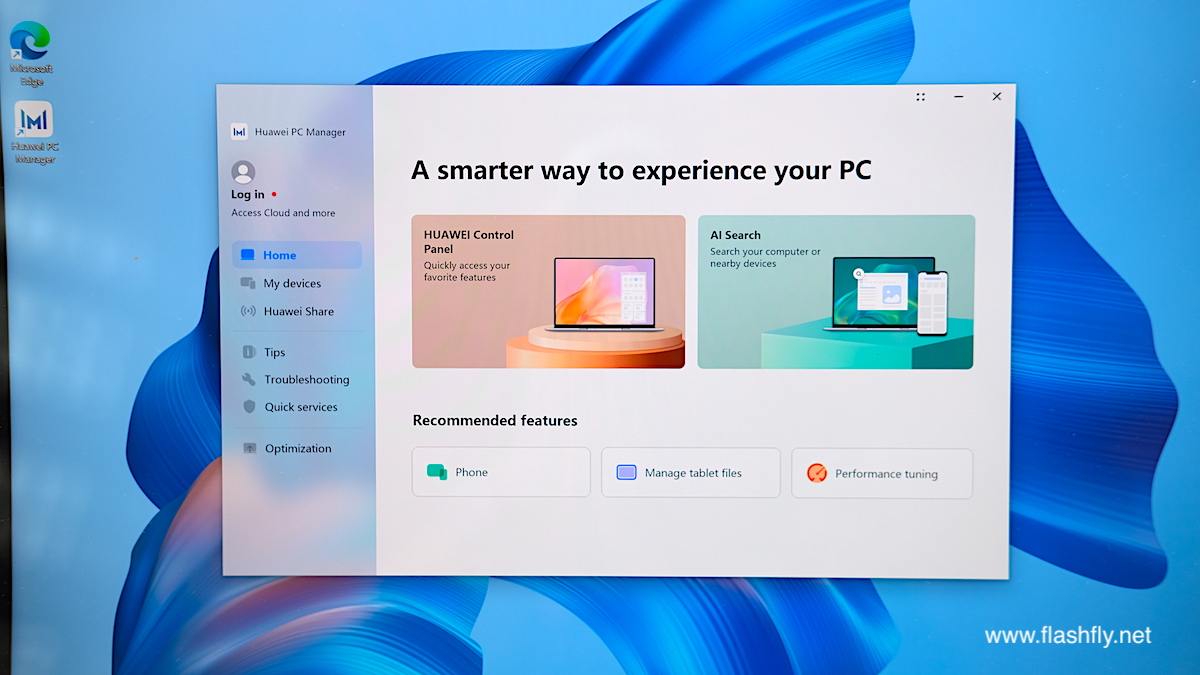The height and width of the screenshot is (675, 1200).
Task: Click the Quick services shield icon
Action: (249, 407)
